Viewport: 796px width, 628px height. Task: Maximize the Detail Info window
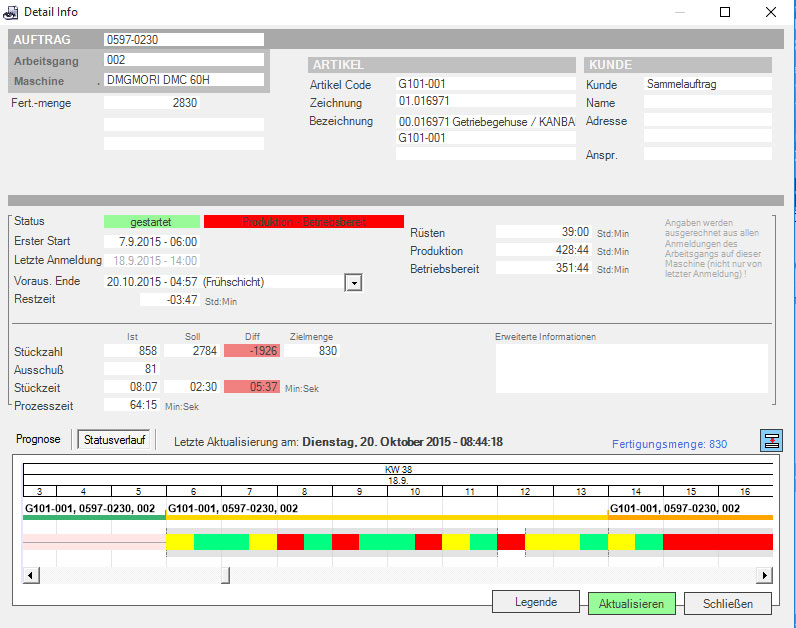point(725,12)
